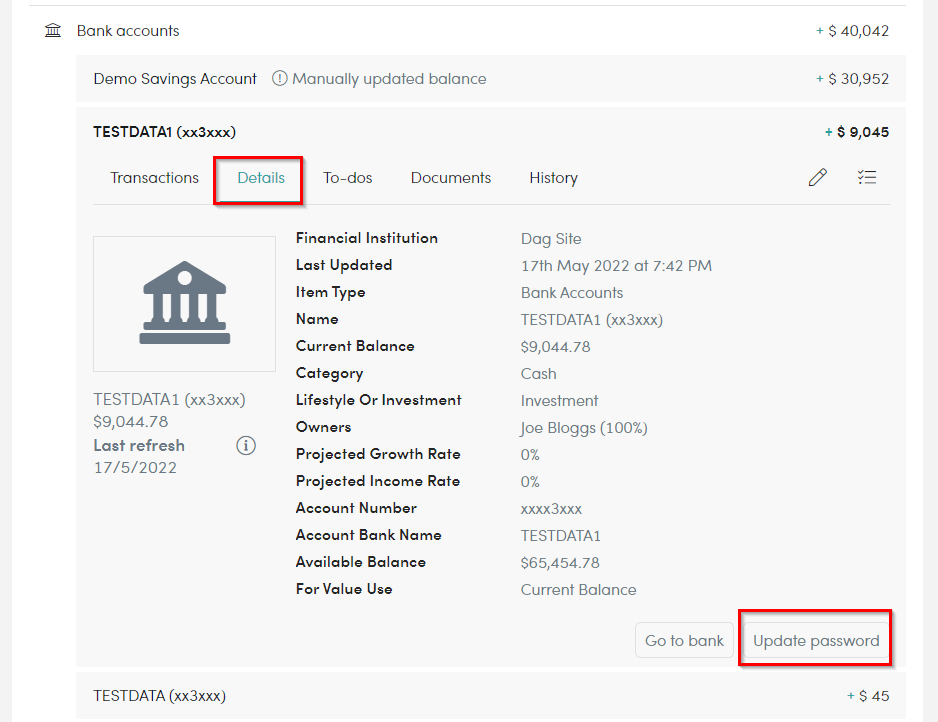Expand the TESTDATA (xx3xxx) account row
Screen dimensions: 938x722
(491, 696)
